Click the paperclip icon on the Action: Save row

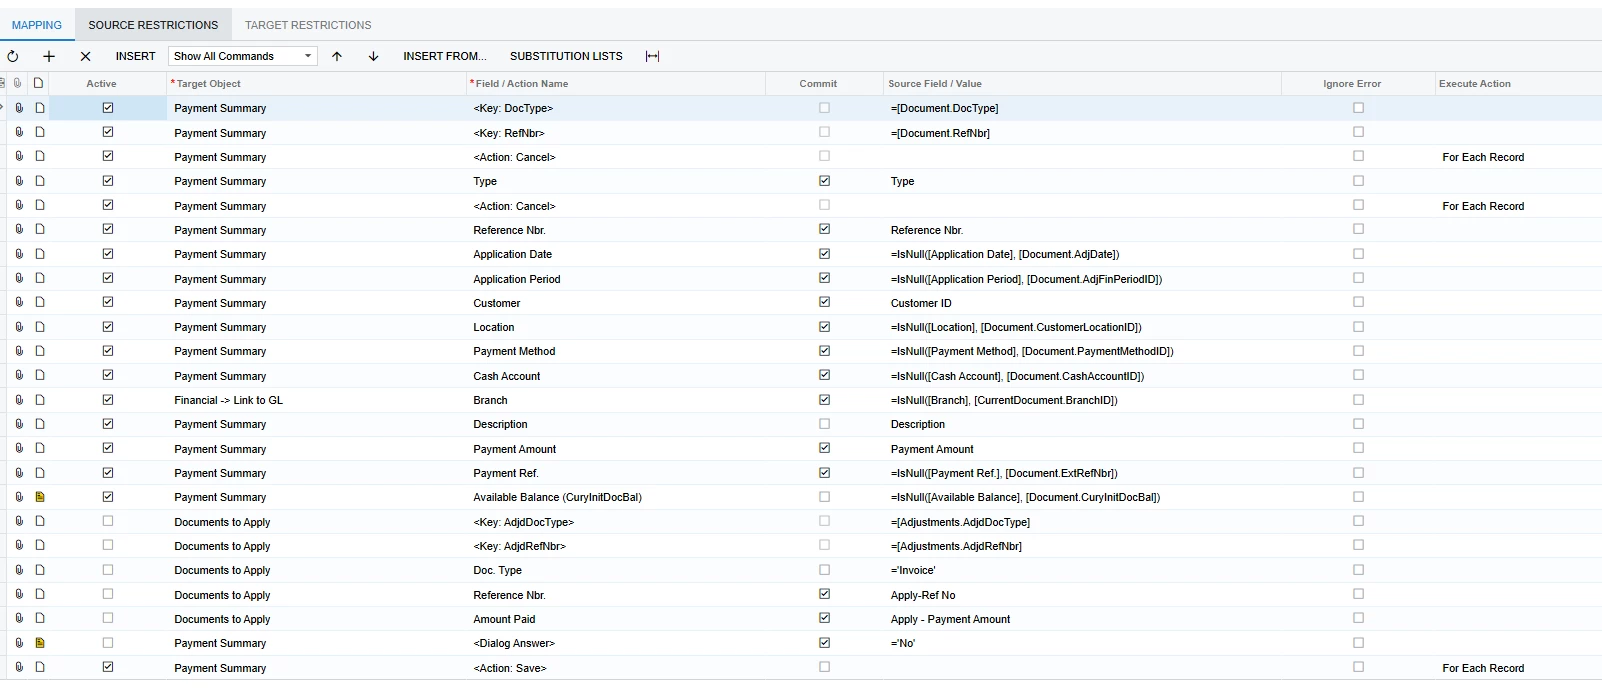point(19,667)
